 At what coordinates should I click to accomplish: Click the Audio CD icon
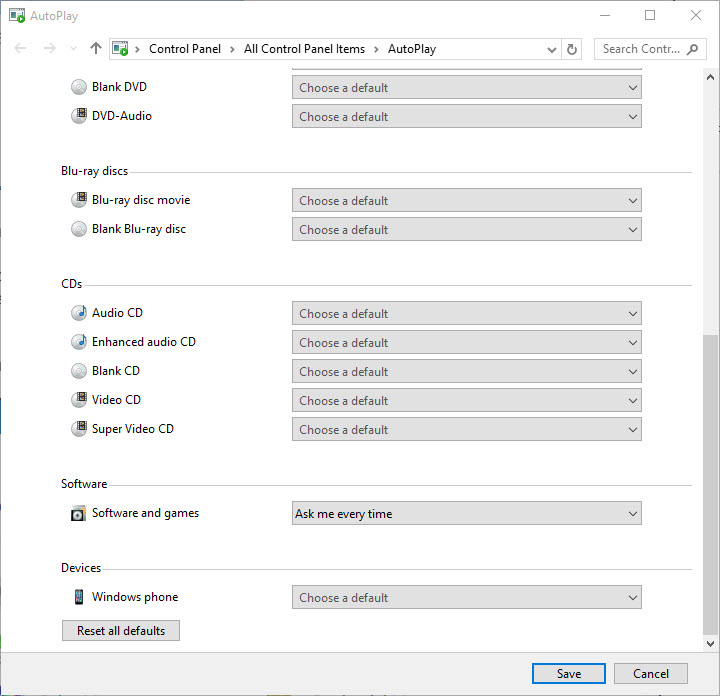coord(79,313)
